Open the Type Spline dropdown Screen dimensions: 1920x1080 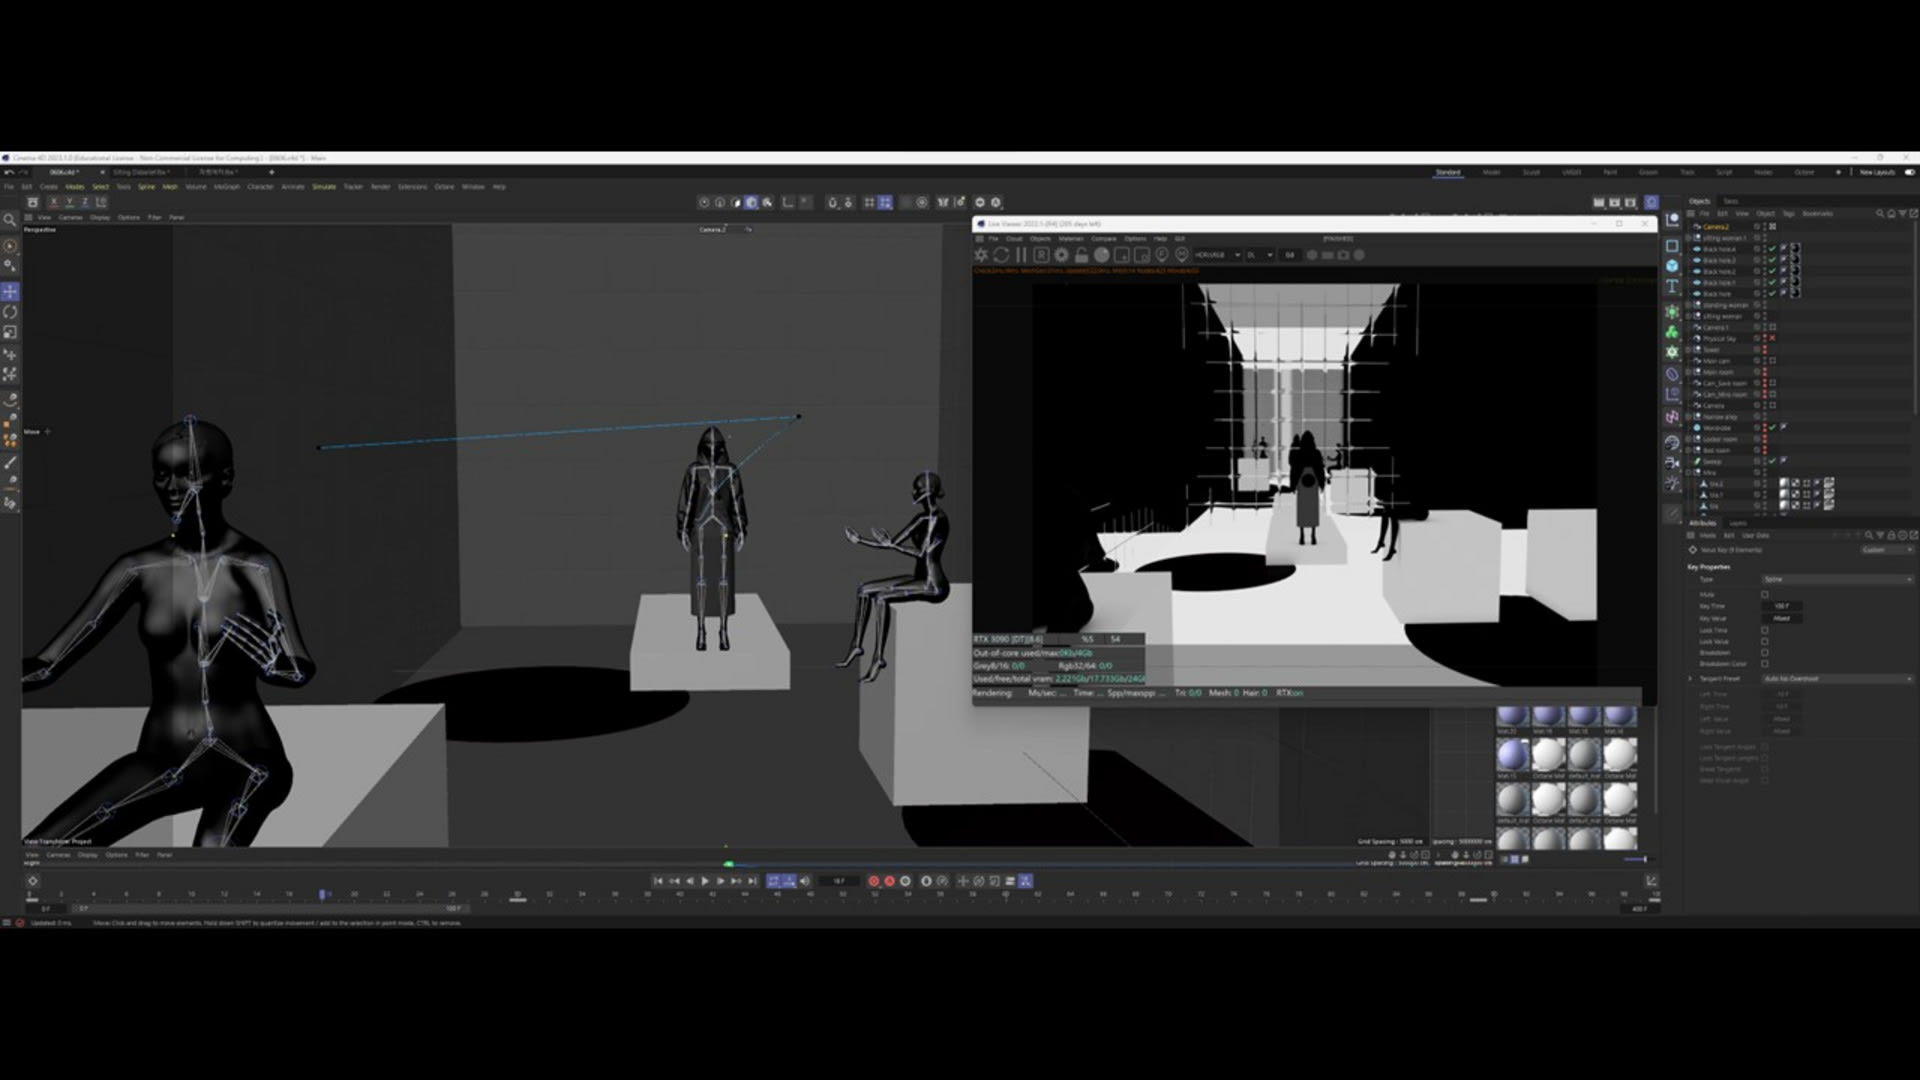(x=1838, y=579)
